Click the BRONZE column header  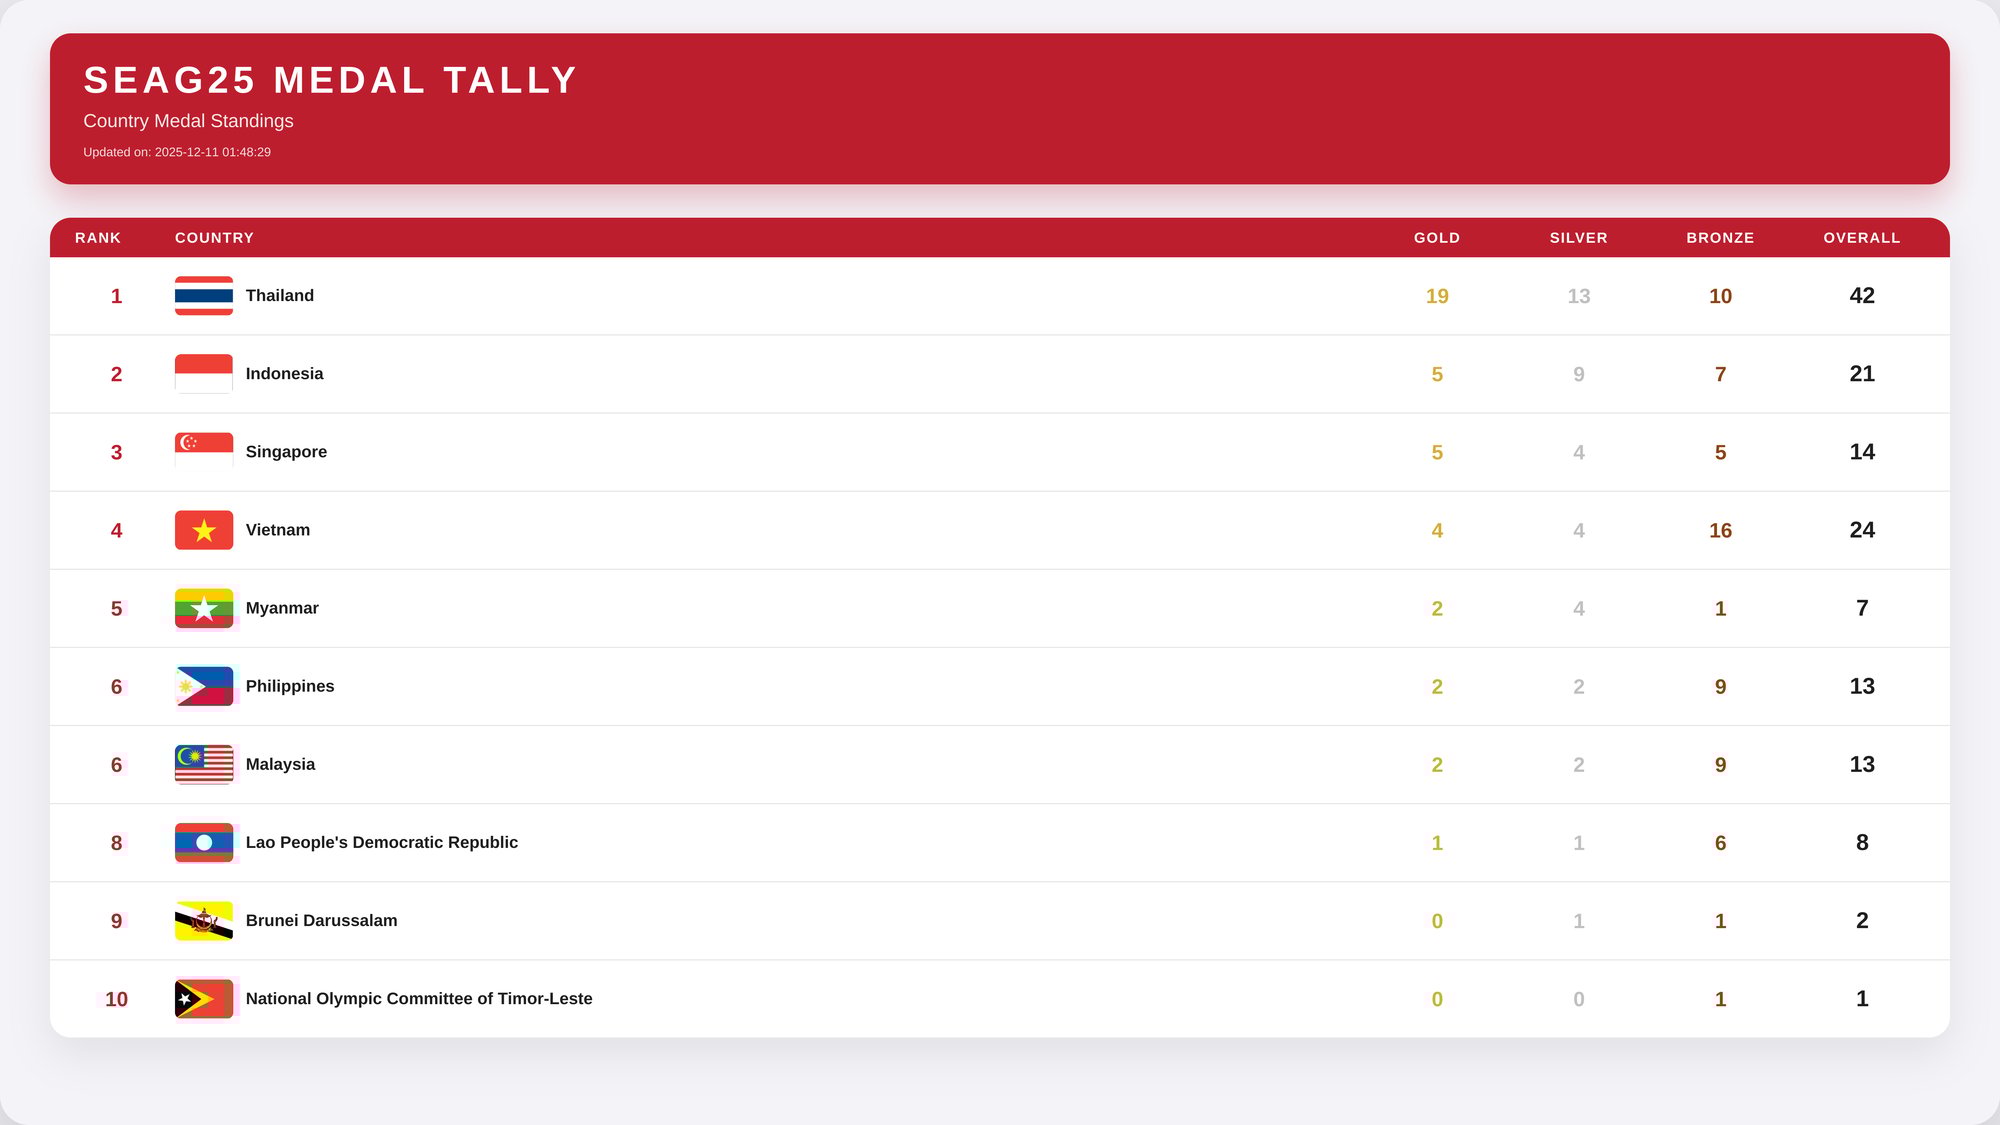tap(1720, 238)
